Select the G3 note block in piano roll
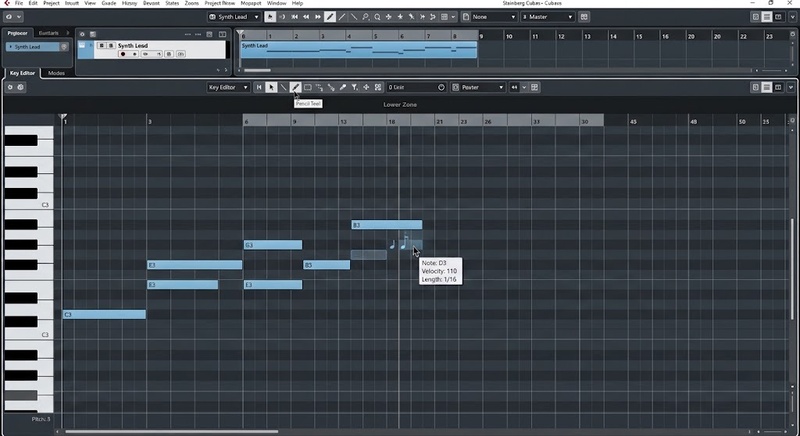800x436 pixels. [x=273, y=245]
